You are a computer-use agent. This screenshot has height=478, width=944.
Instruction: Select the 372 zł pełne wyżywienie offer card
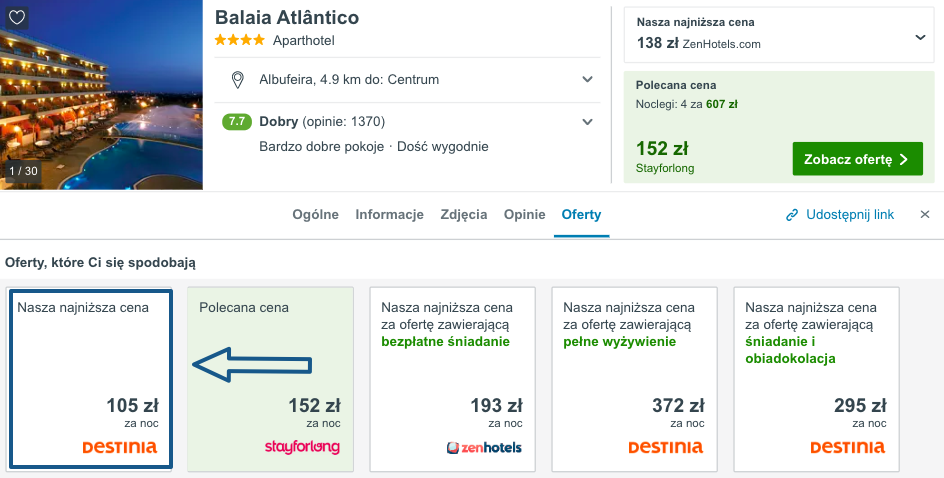(635, 379)
